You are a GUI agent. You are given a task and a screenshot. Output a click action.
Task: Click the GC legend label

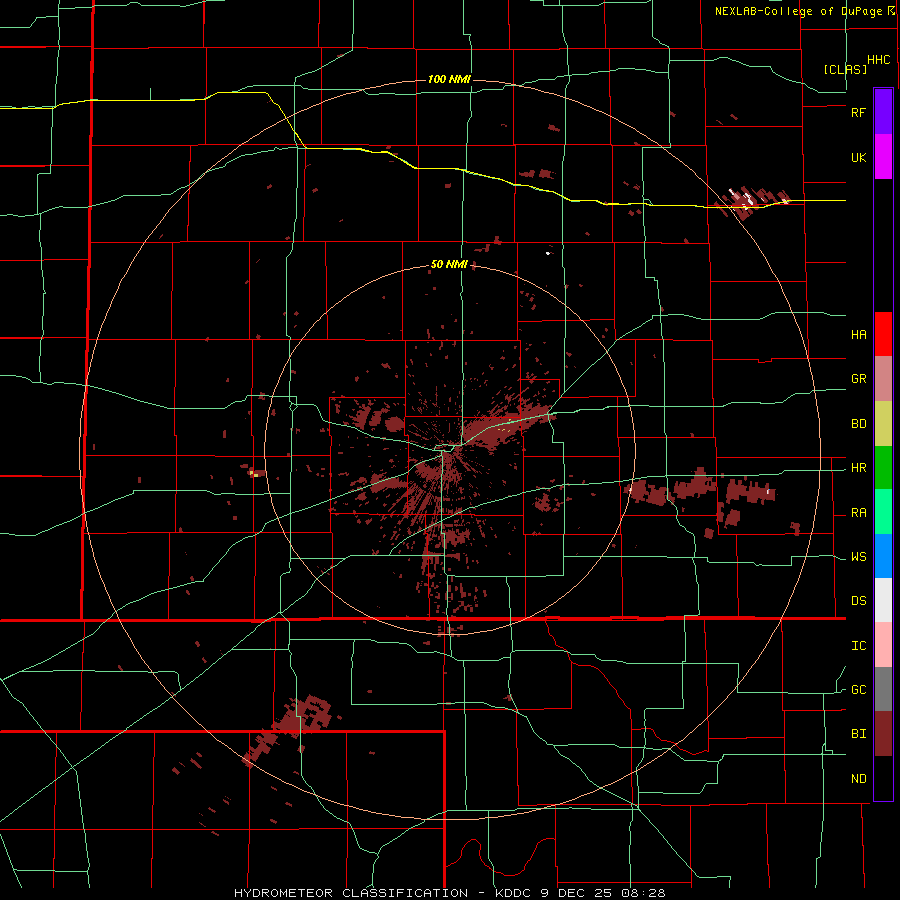(x=858, y=690)
